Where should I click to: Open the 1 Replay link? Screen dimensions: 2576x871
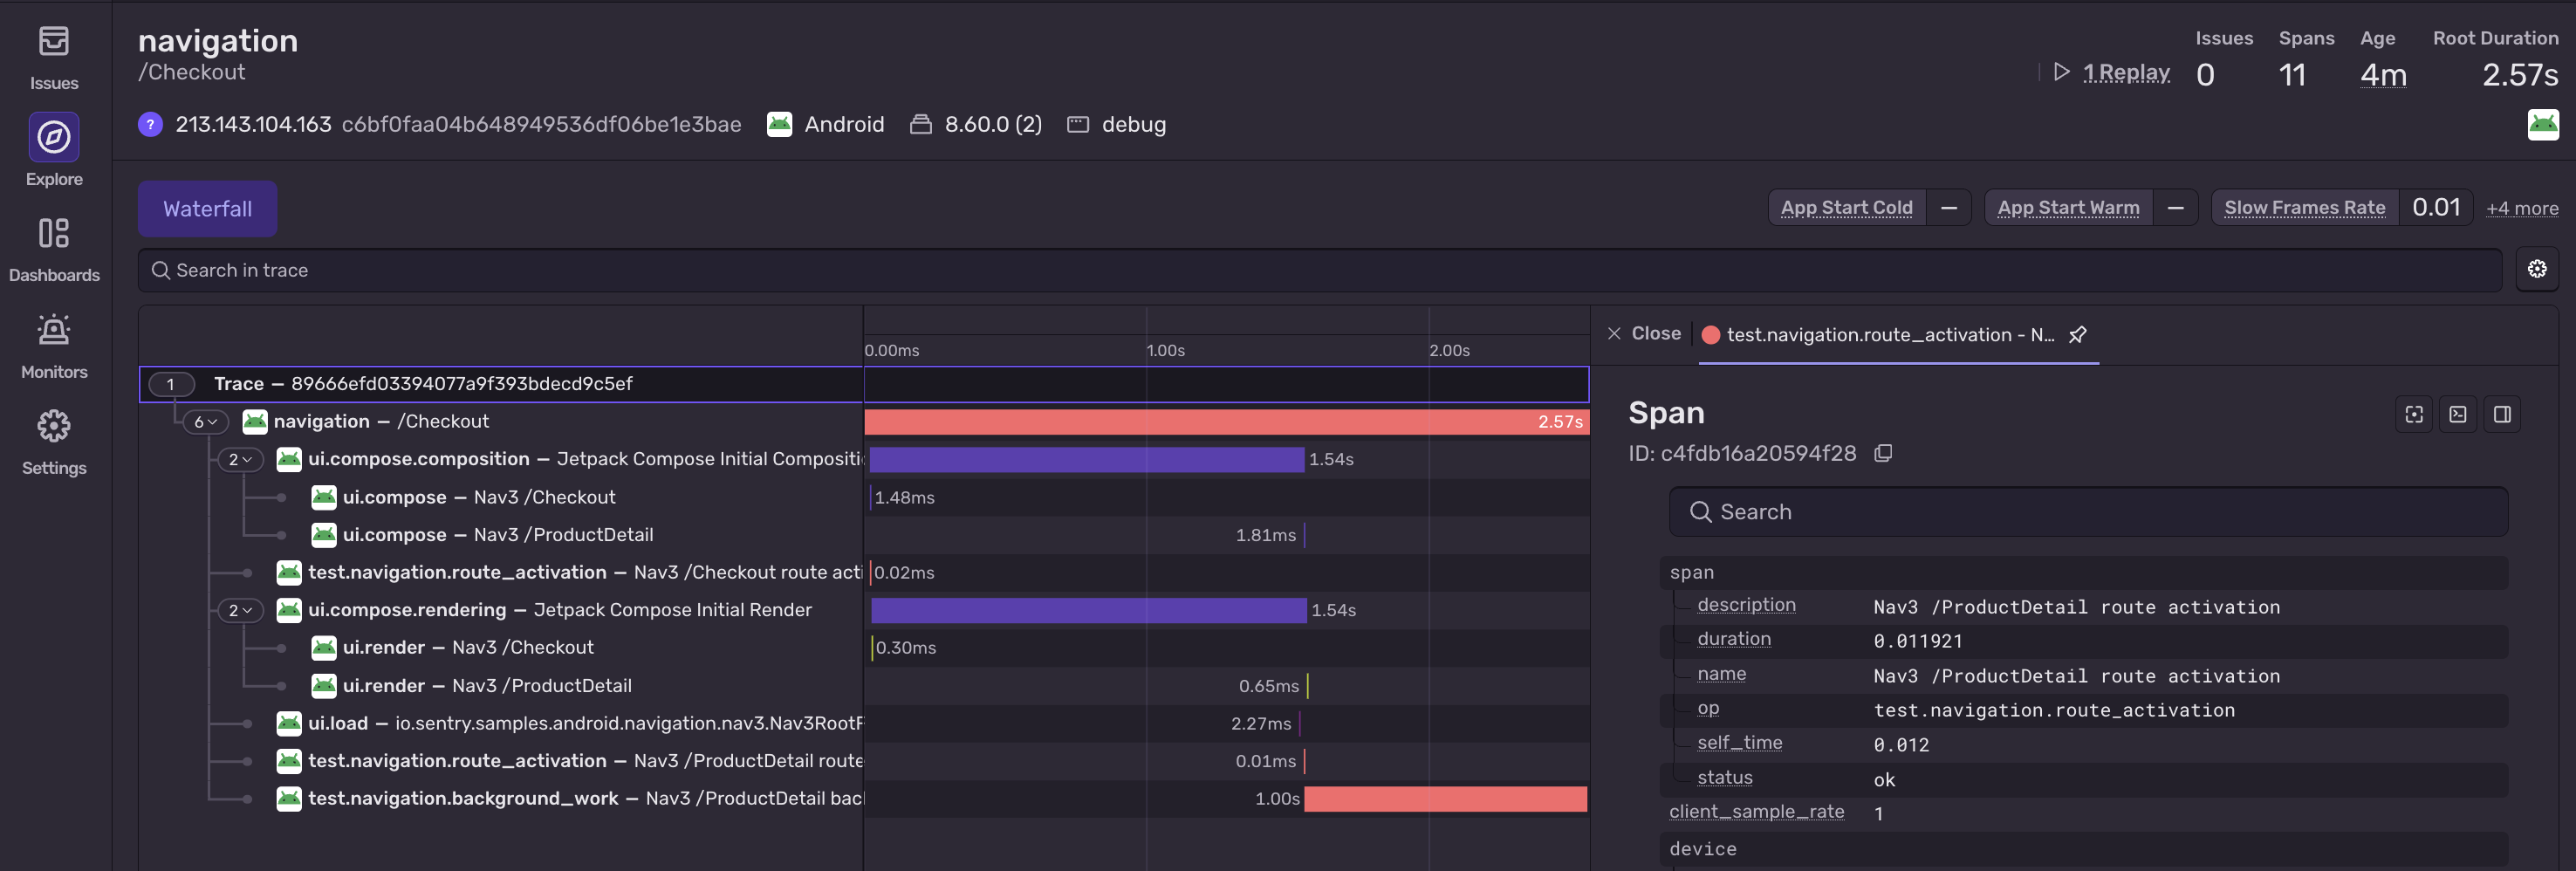(2126, 72)
